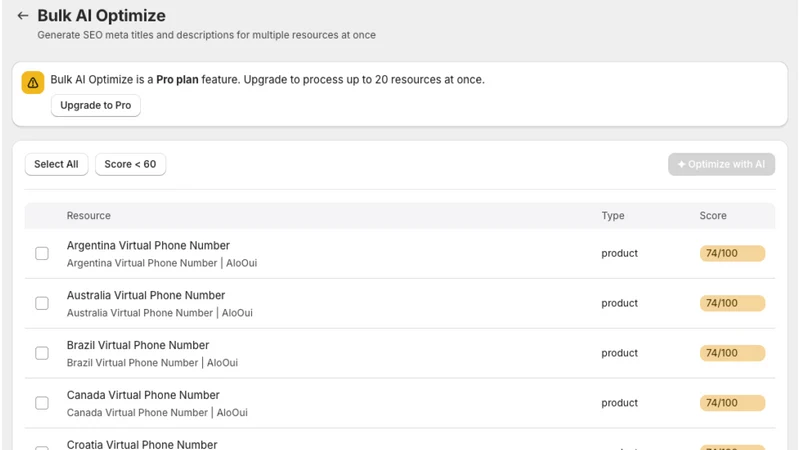Click the yellow warning icon in the Pro plan banner
Screen dimensions: 800x450
tap(33, 83)
